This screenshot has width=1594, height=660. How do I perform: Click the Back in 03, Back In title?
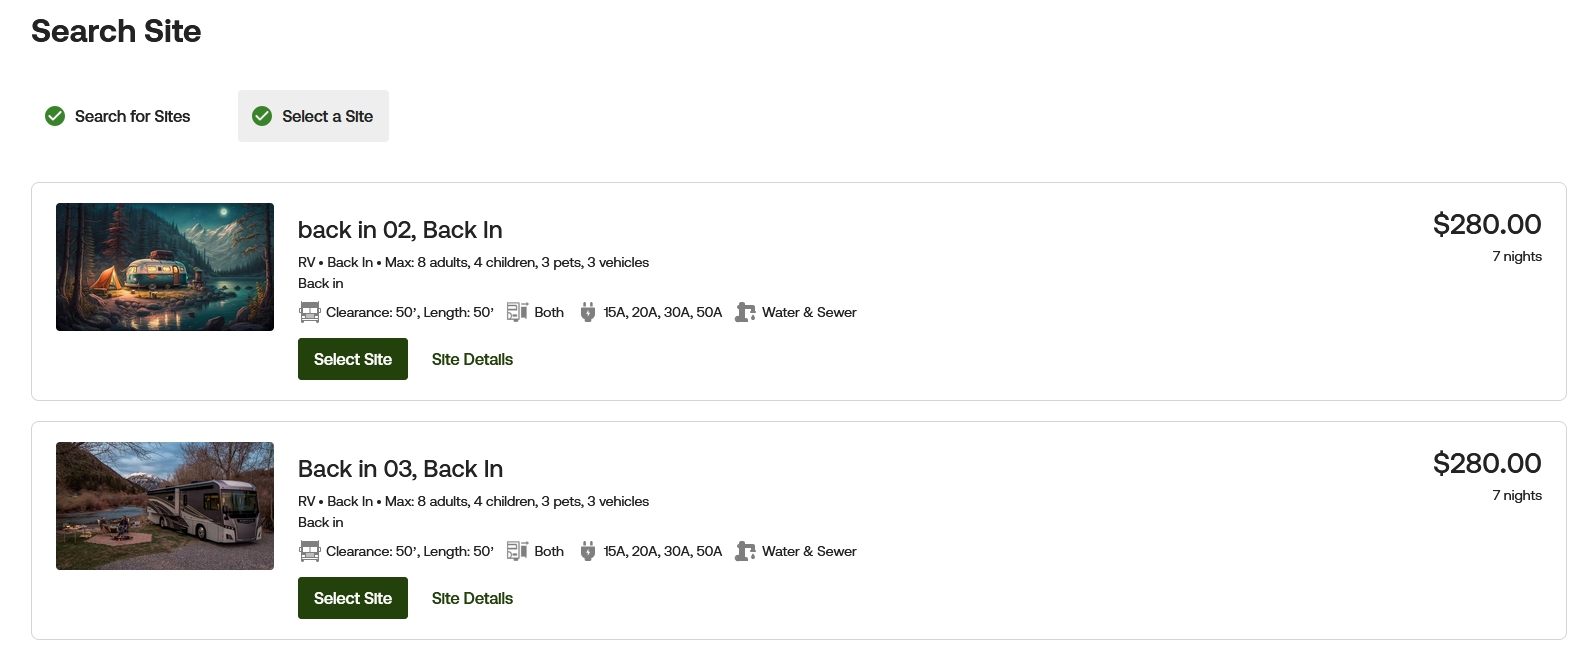[x=400, y=469]
